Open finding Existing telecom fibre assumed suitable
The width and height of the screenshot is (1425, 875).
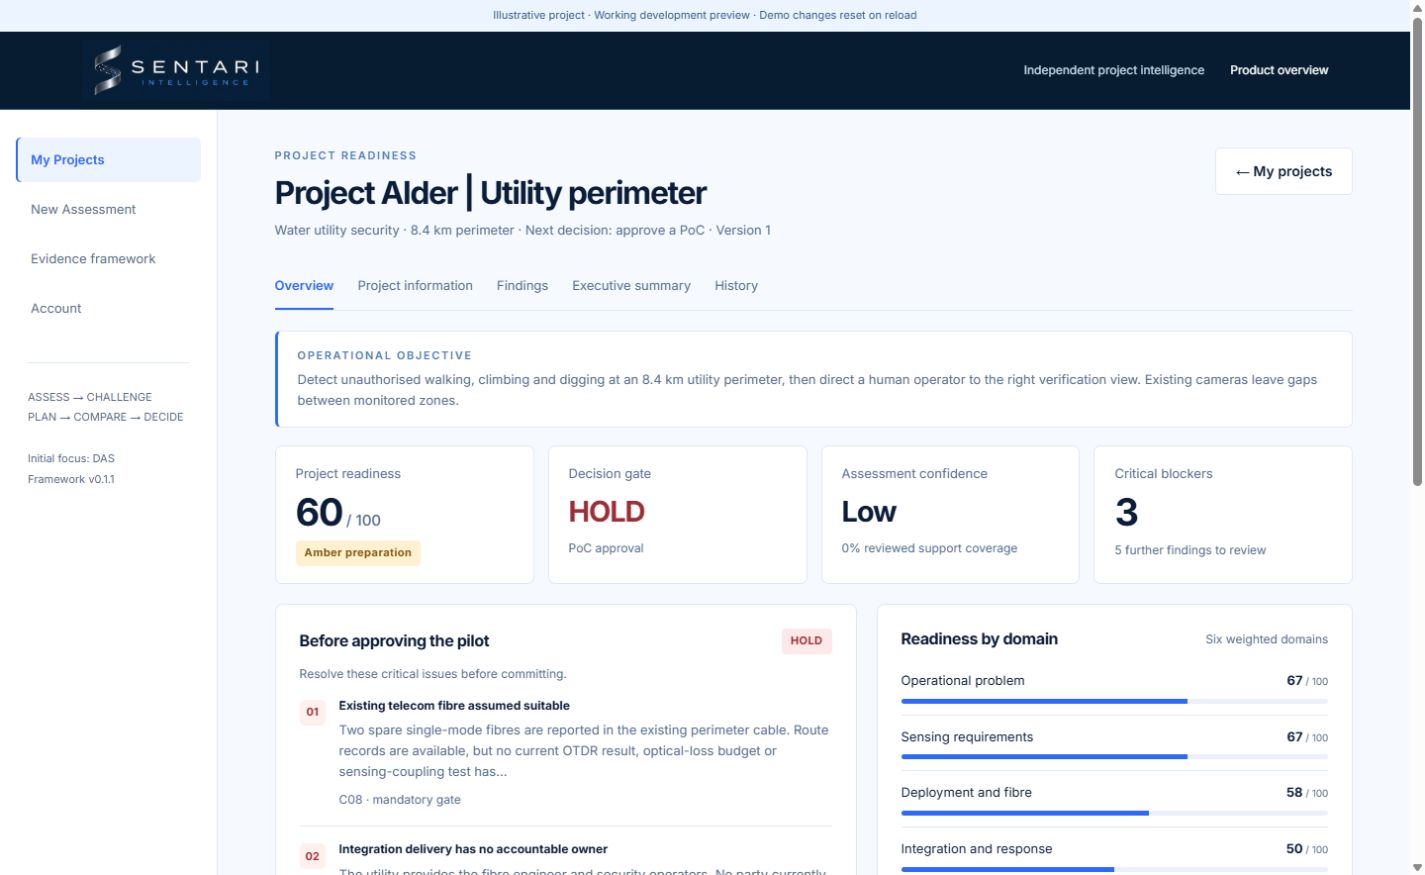(x=454, y=706)
